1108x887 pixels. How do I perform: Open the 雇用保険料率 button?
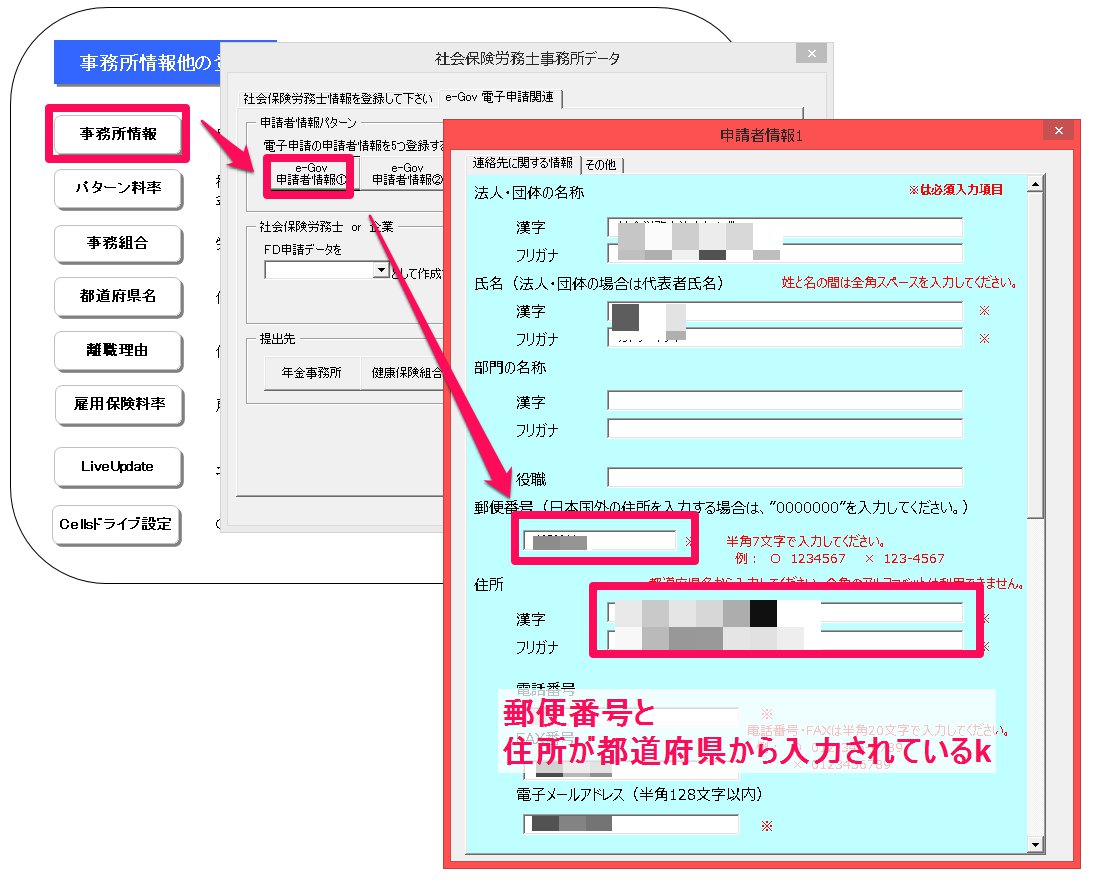point(119,404)
